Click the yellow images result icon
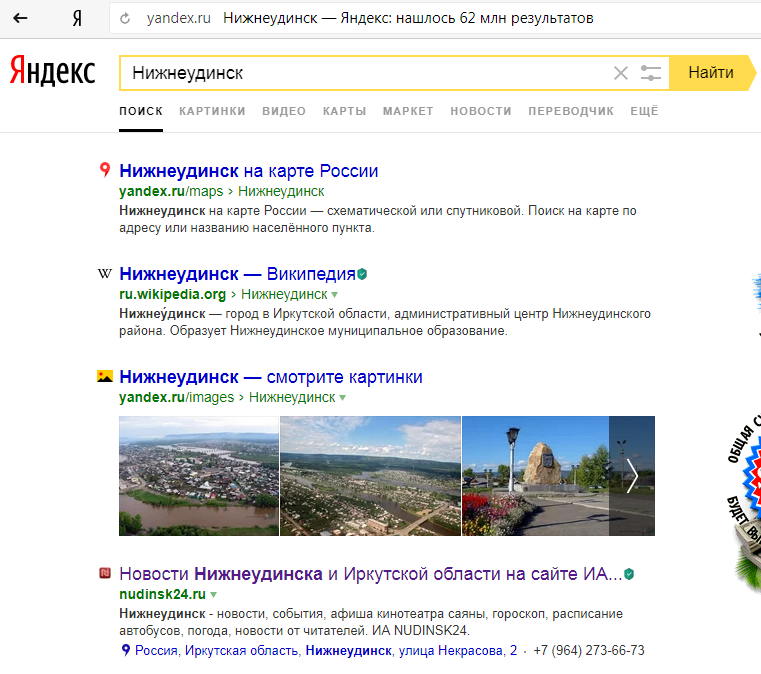Screen dimensions: 761x674 click(x=105, y=376)
